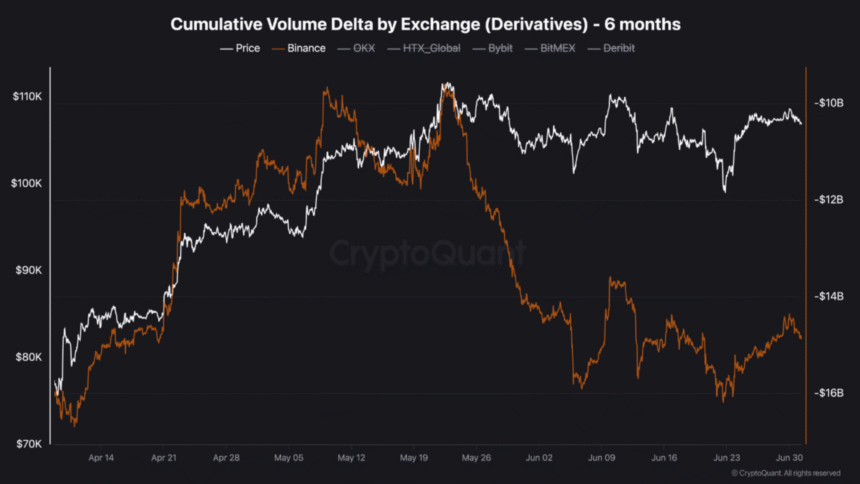Click the orange Binance legend line marker
This screenshot has height=484, width=860.
278,49
